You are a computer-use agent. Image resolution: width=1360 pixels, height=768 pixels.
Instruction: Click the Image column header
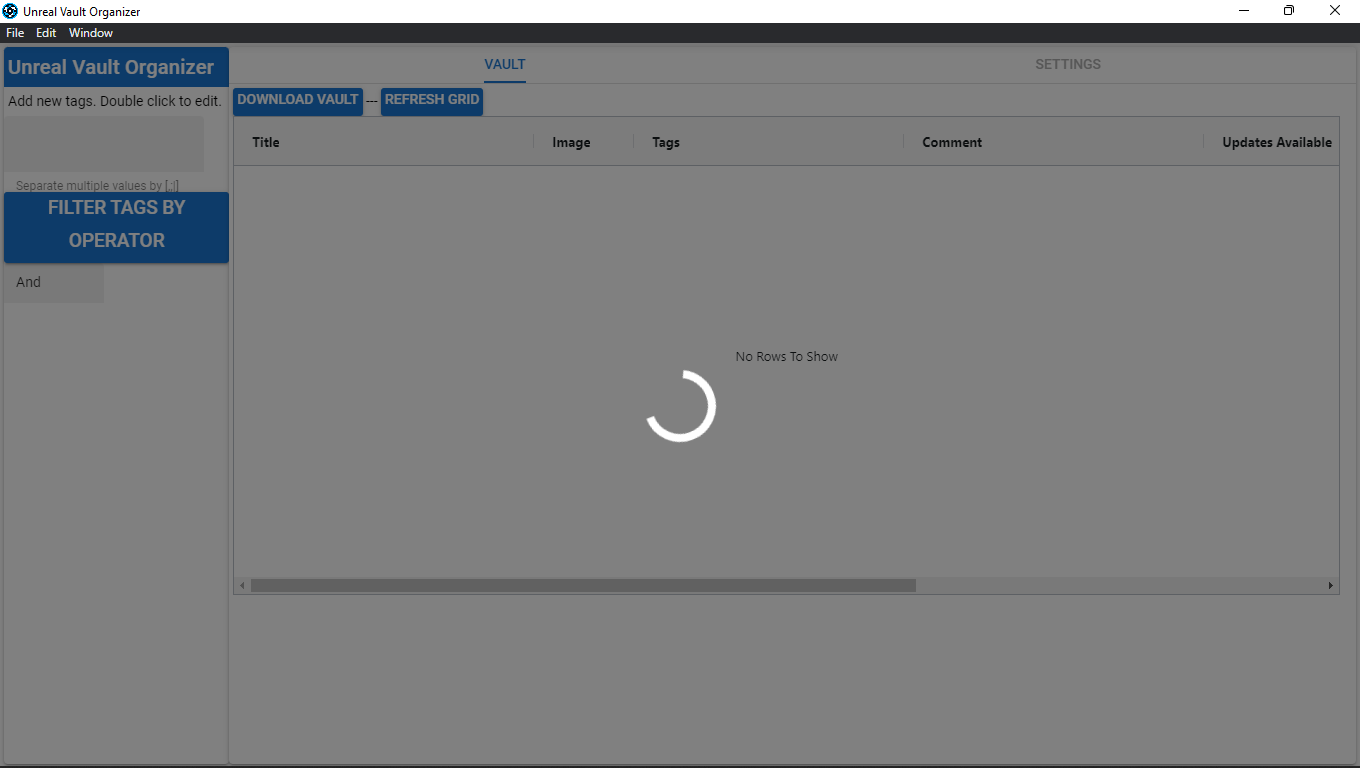(x=584, y=142)
